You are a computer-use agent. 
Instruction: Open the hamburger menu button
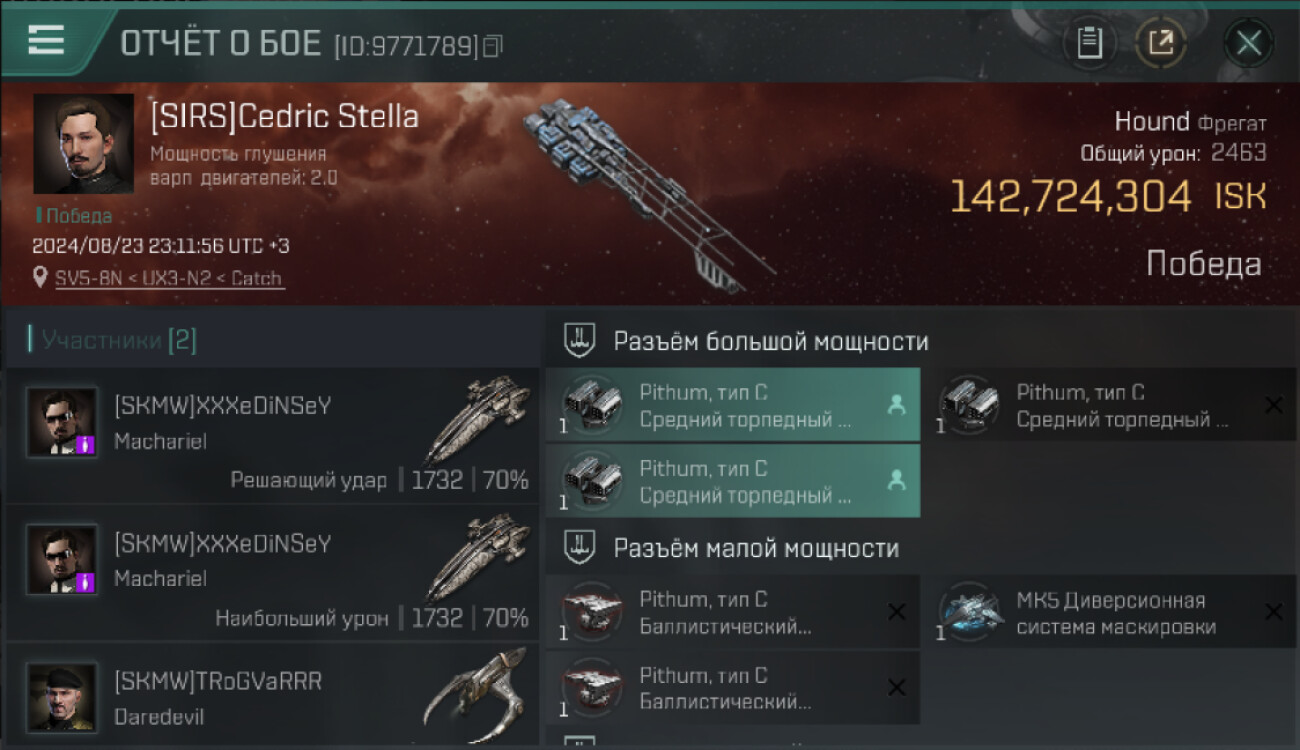(46, 40)
